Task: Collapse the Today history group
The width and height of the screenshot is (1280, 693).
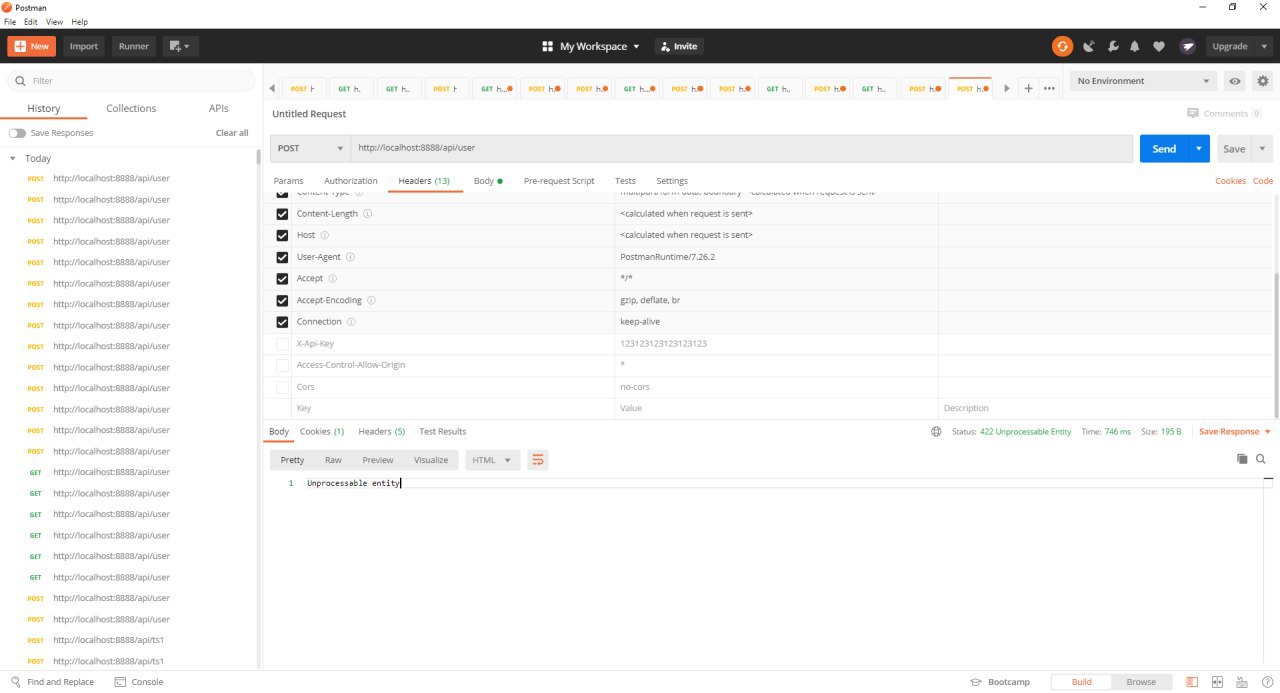Action: click(13, 159)
